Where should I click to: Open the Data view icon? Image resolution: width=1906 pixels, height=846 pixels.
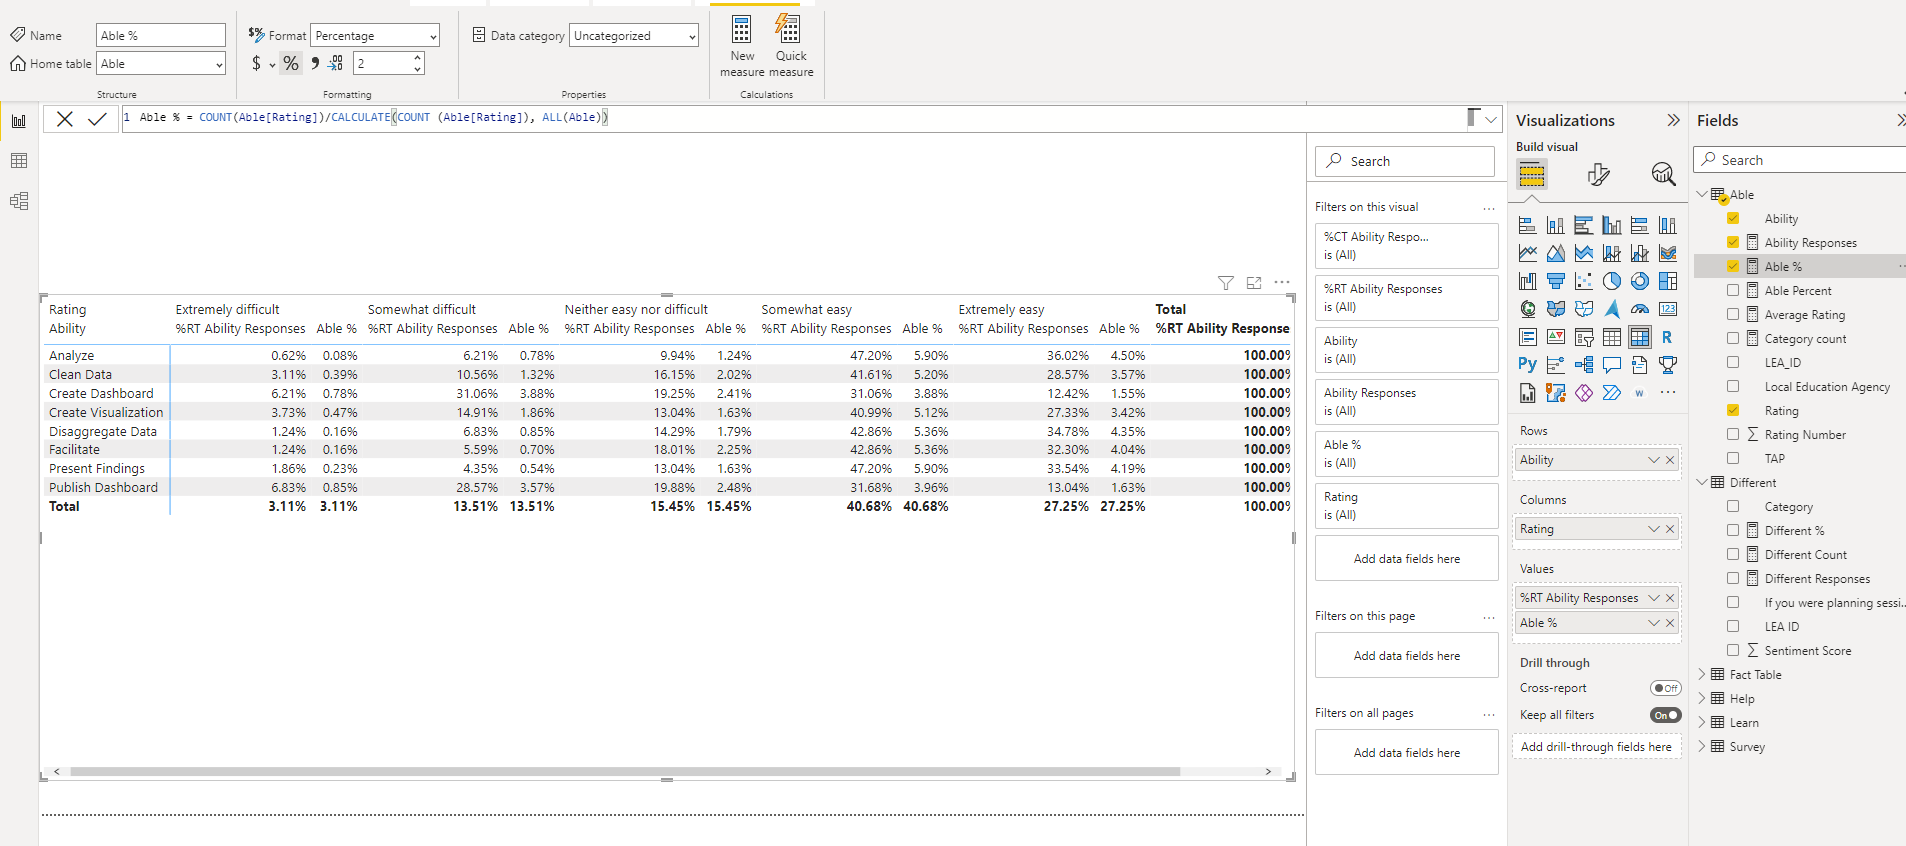coord(19,161)
